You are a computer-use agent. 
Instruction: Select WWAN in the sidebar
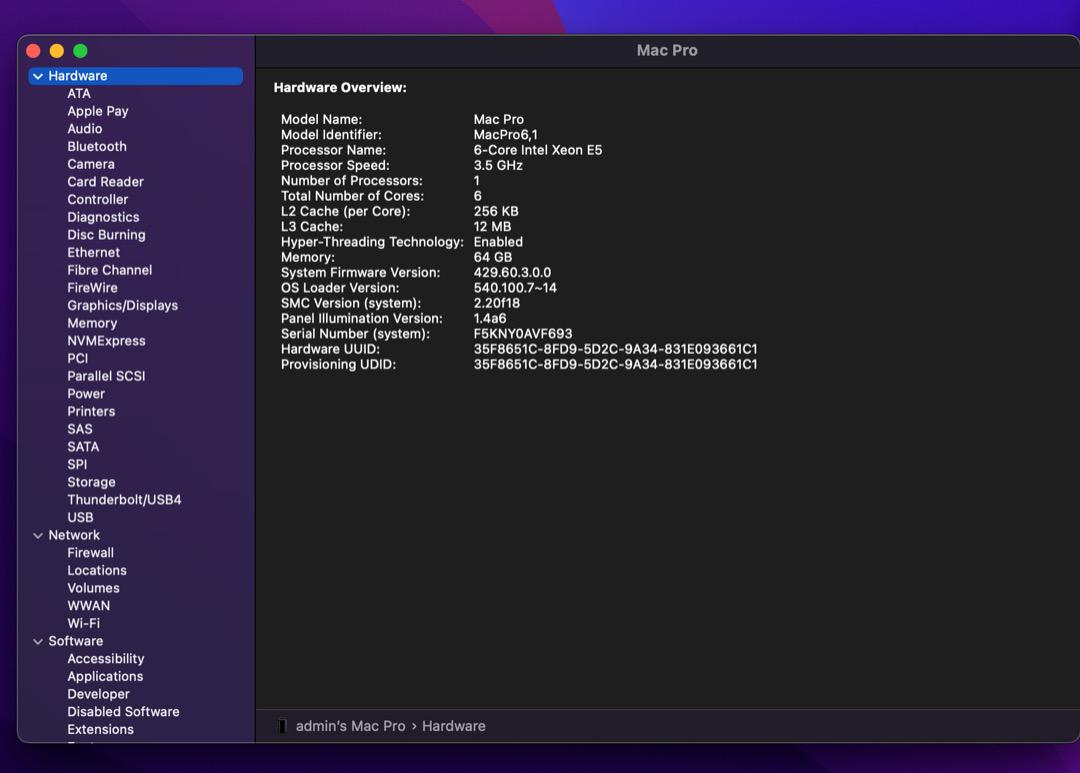point(89,606)
